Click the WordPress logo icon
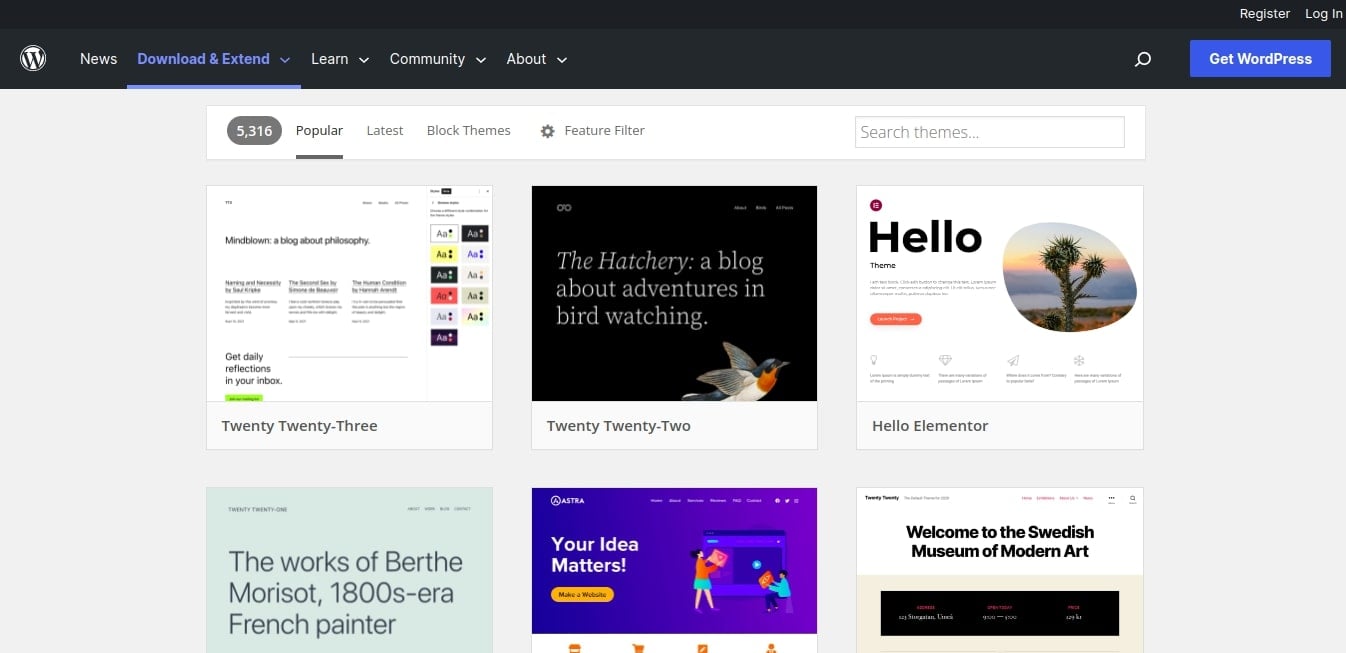This screenshot has width=1346, height=653. [x=33, y=59]
